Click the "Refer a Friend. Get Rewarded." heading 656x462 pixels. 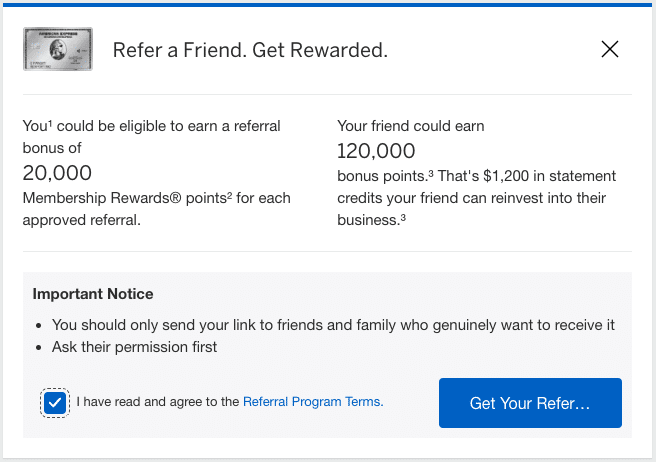coord(250,49)
